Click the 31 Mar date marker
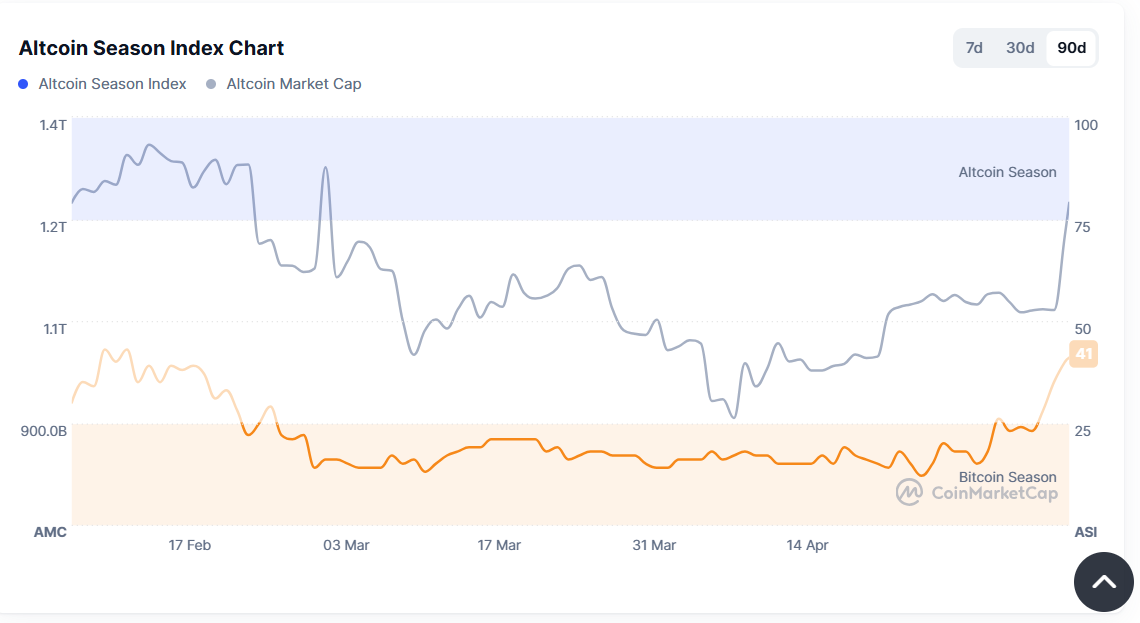 654,545
